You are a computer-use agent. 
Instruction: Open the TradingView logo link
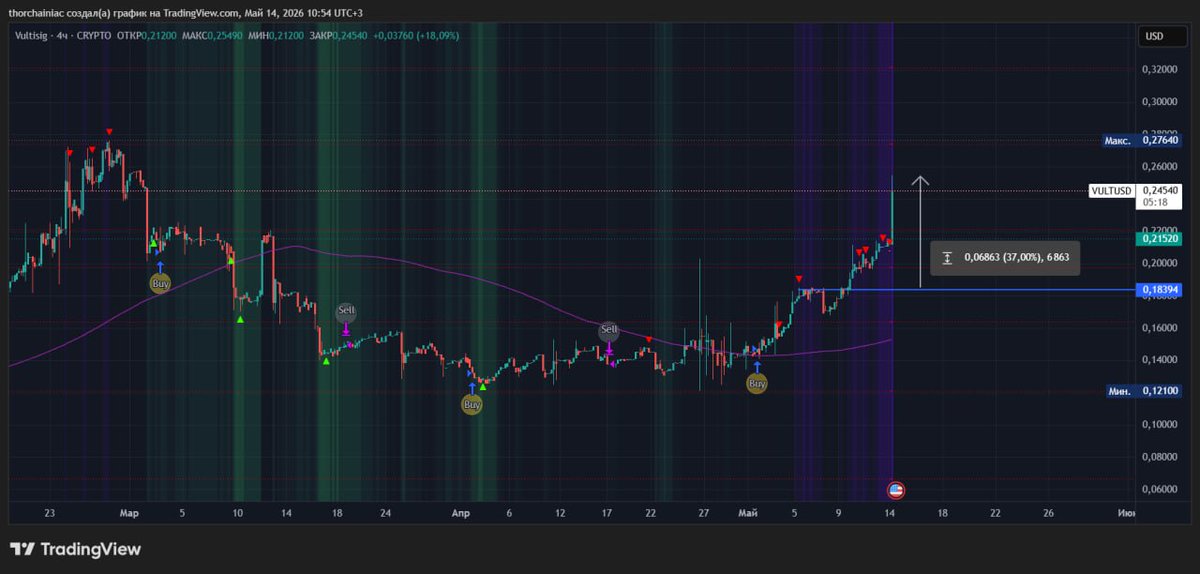pos(75,549)
